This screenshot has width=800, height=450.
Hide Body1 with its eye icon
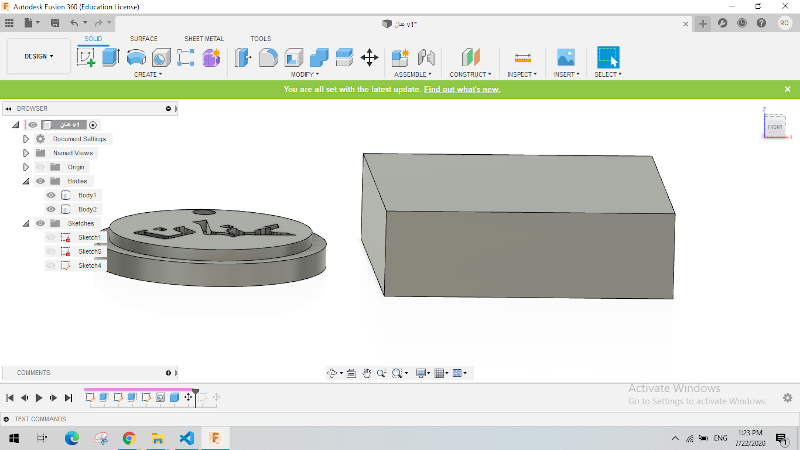[x=51, y=195]
